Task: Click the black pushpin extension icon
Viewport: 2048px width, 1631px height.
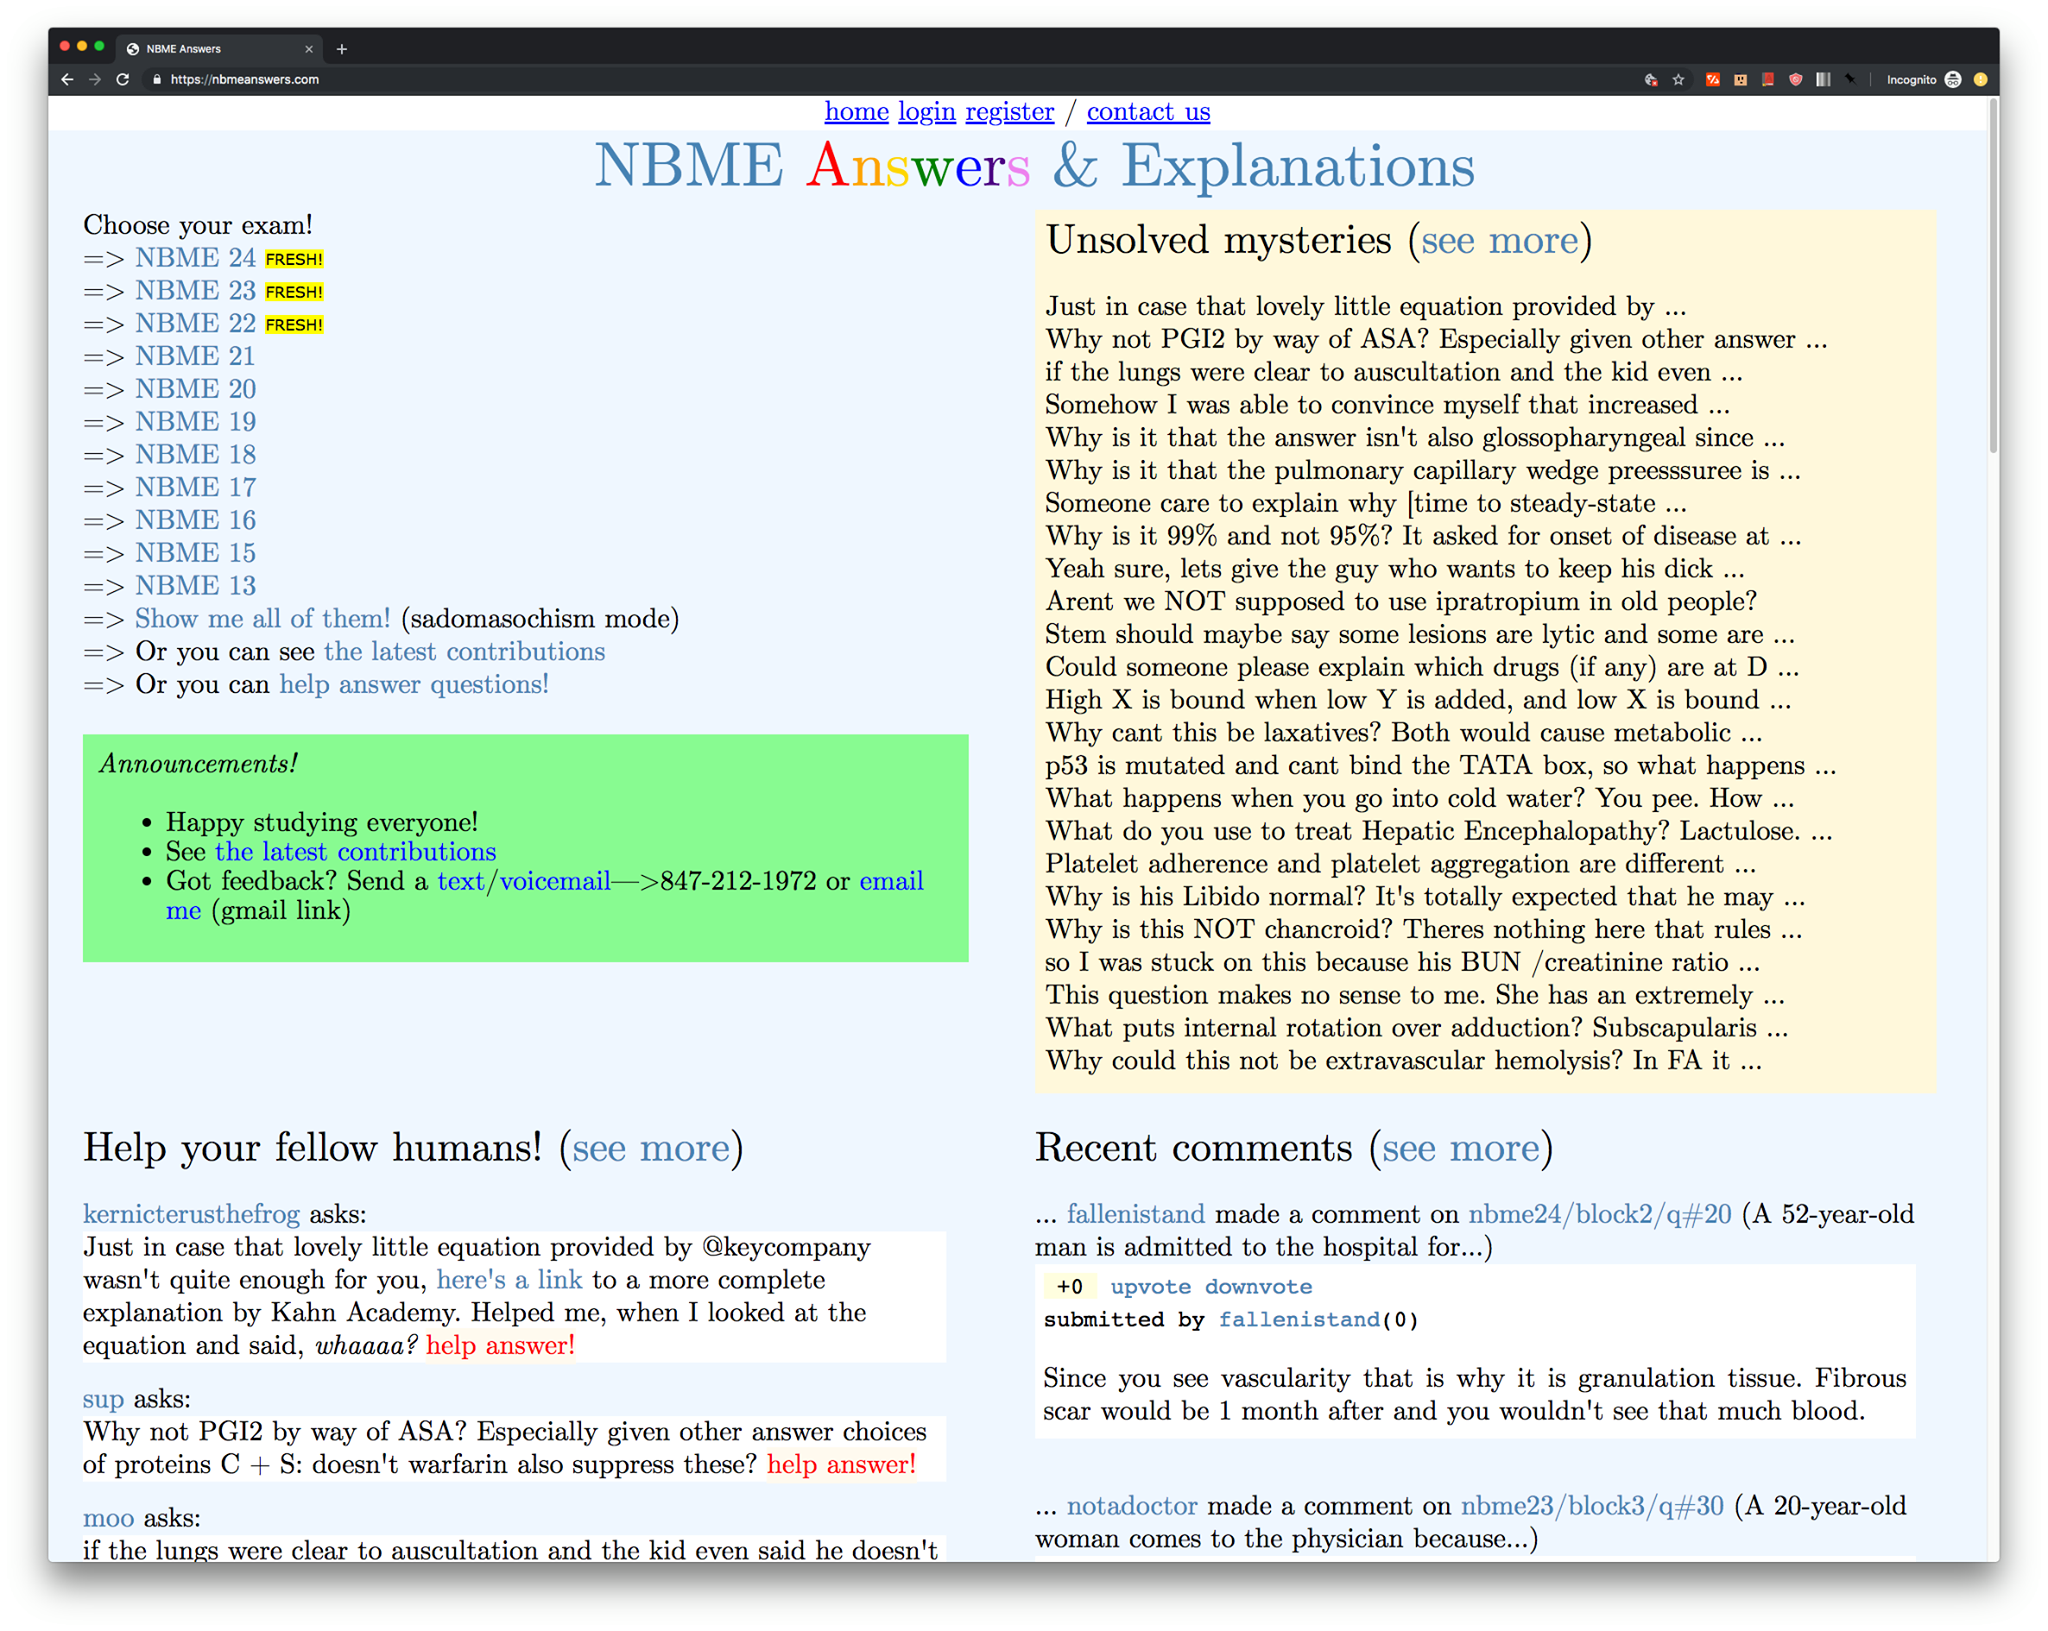Action: point(1850,80)
